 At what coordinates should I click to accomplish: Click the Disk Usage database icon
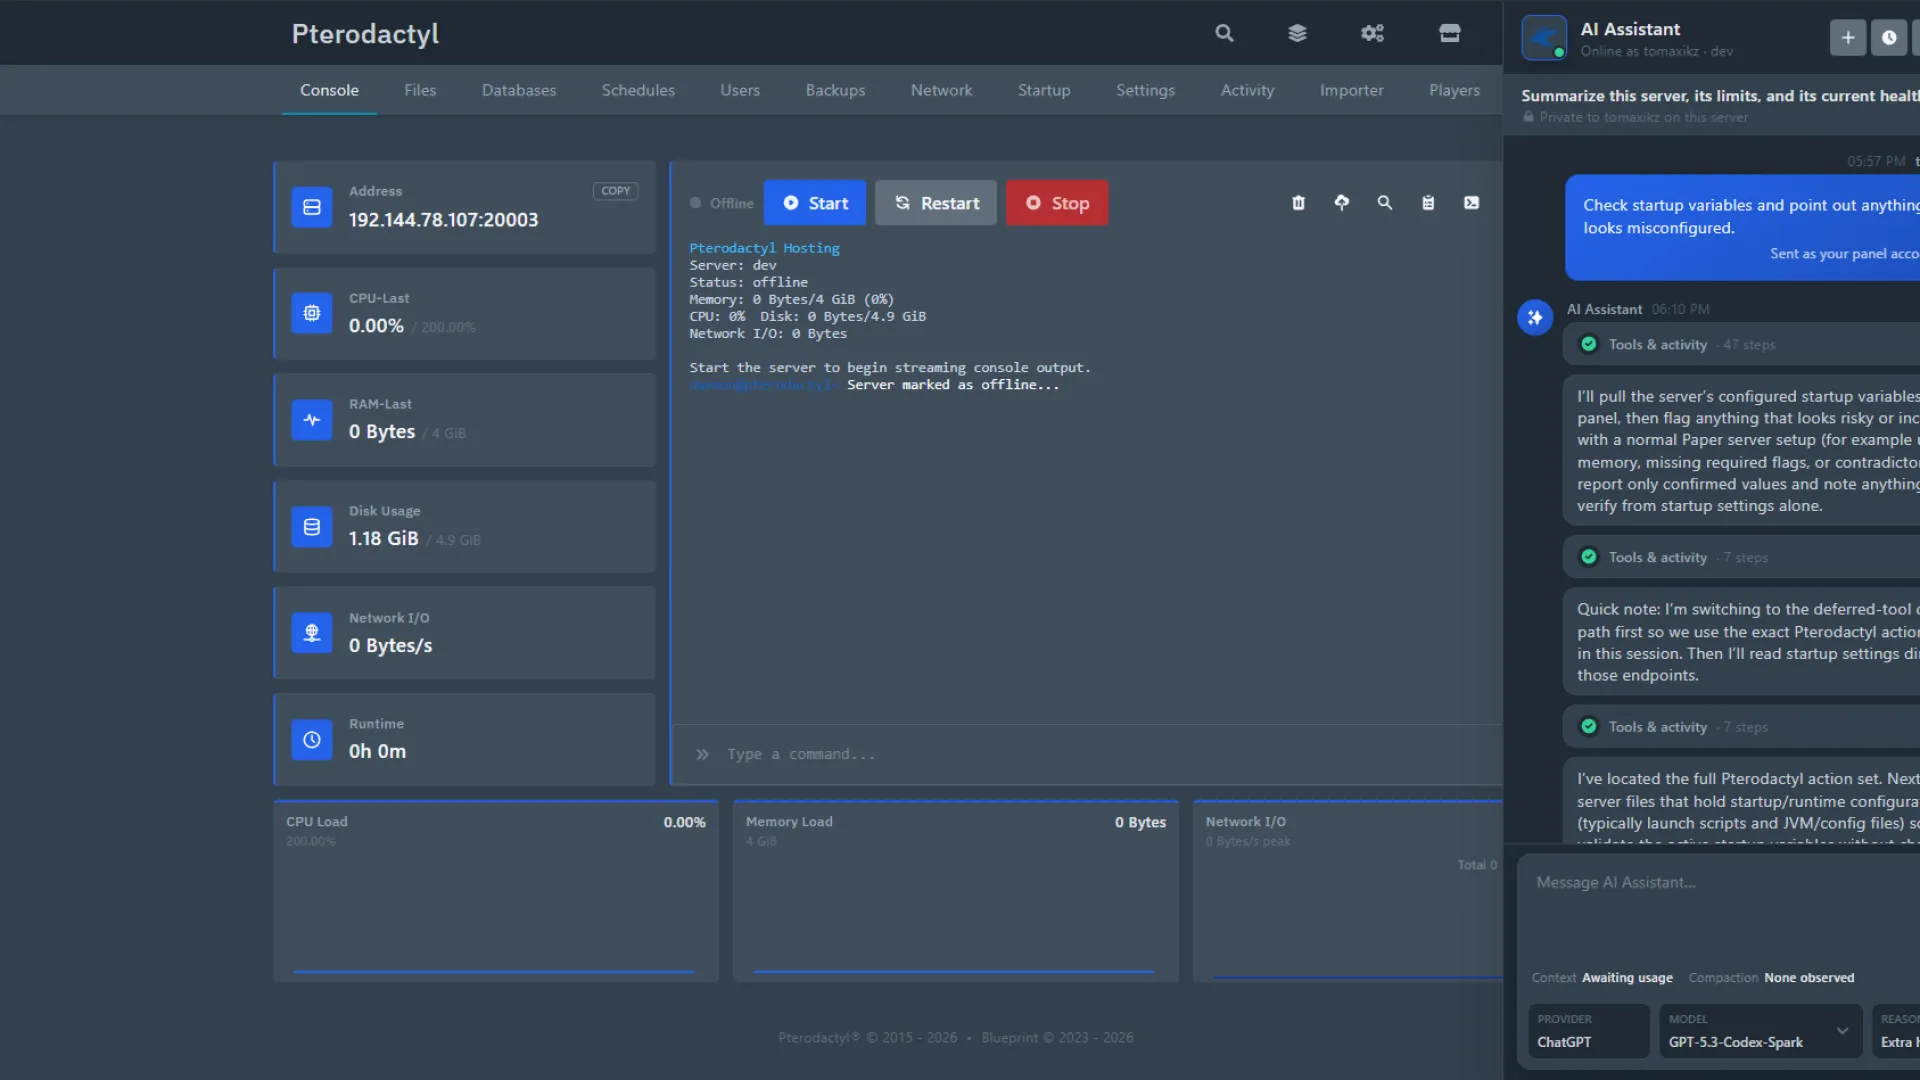click(312, 527)
